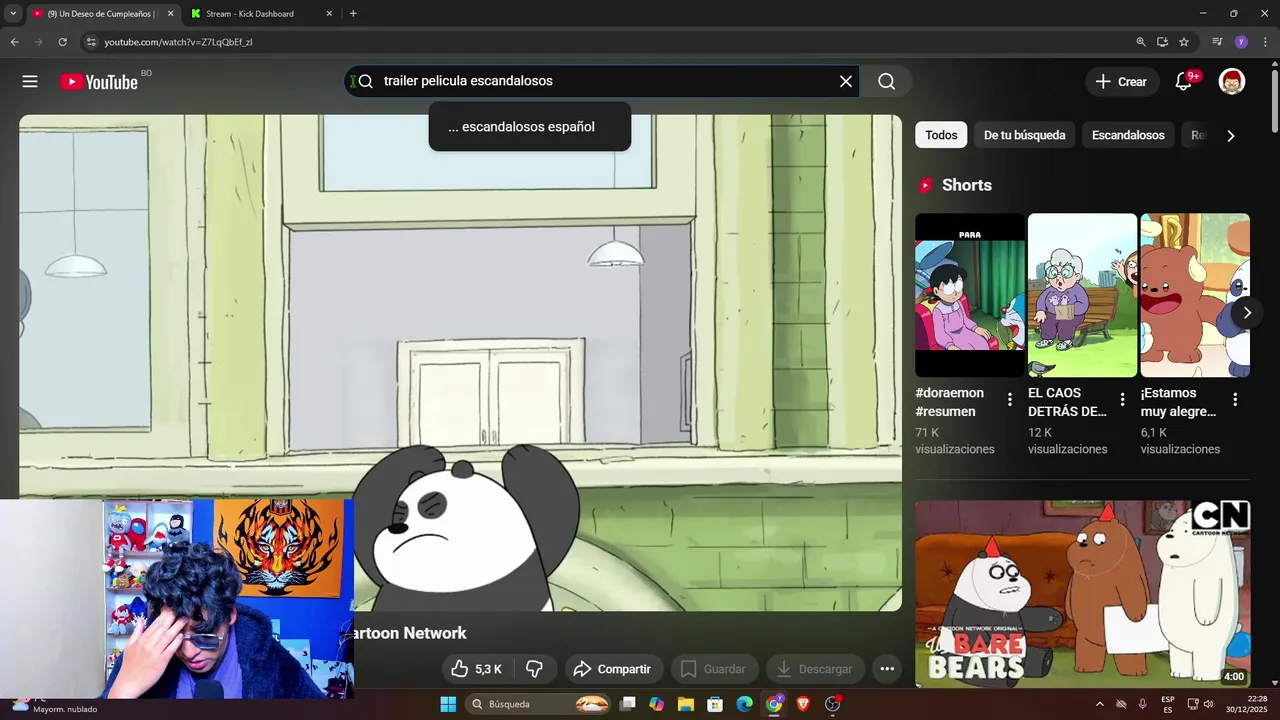Show hidden system tray icons
The width and height of the screenshot is (1280, 720).
[x=1100, y=704]
